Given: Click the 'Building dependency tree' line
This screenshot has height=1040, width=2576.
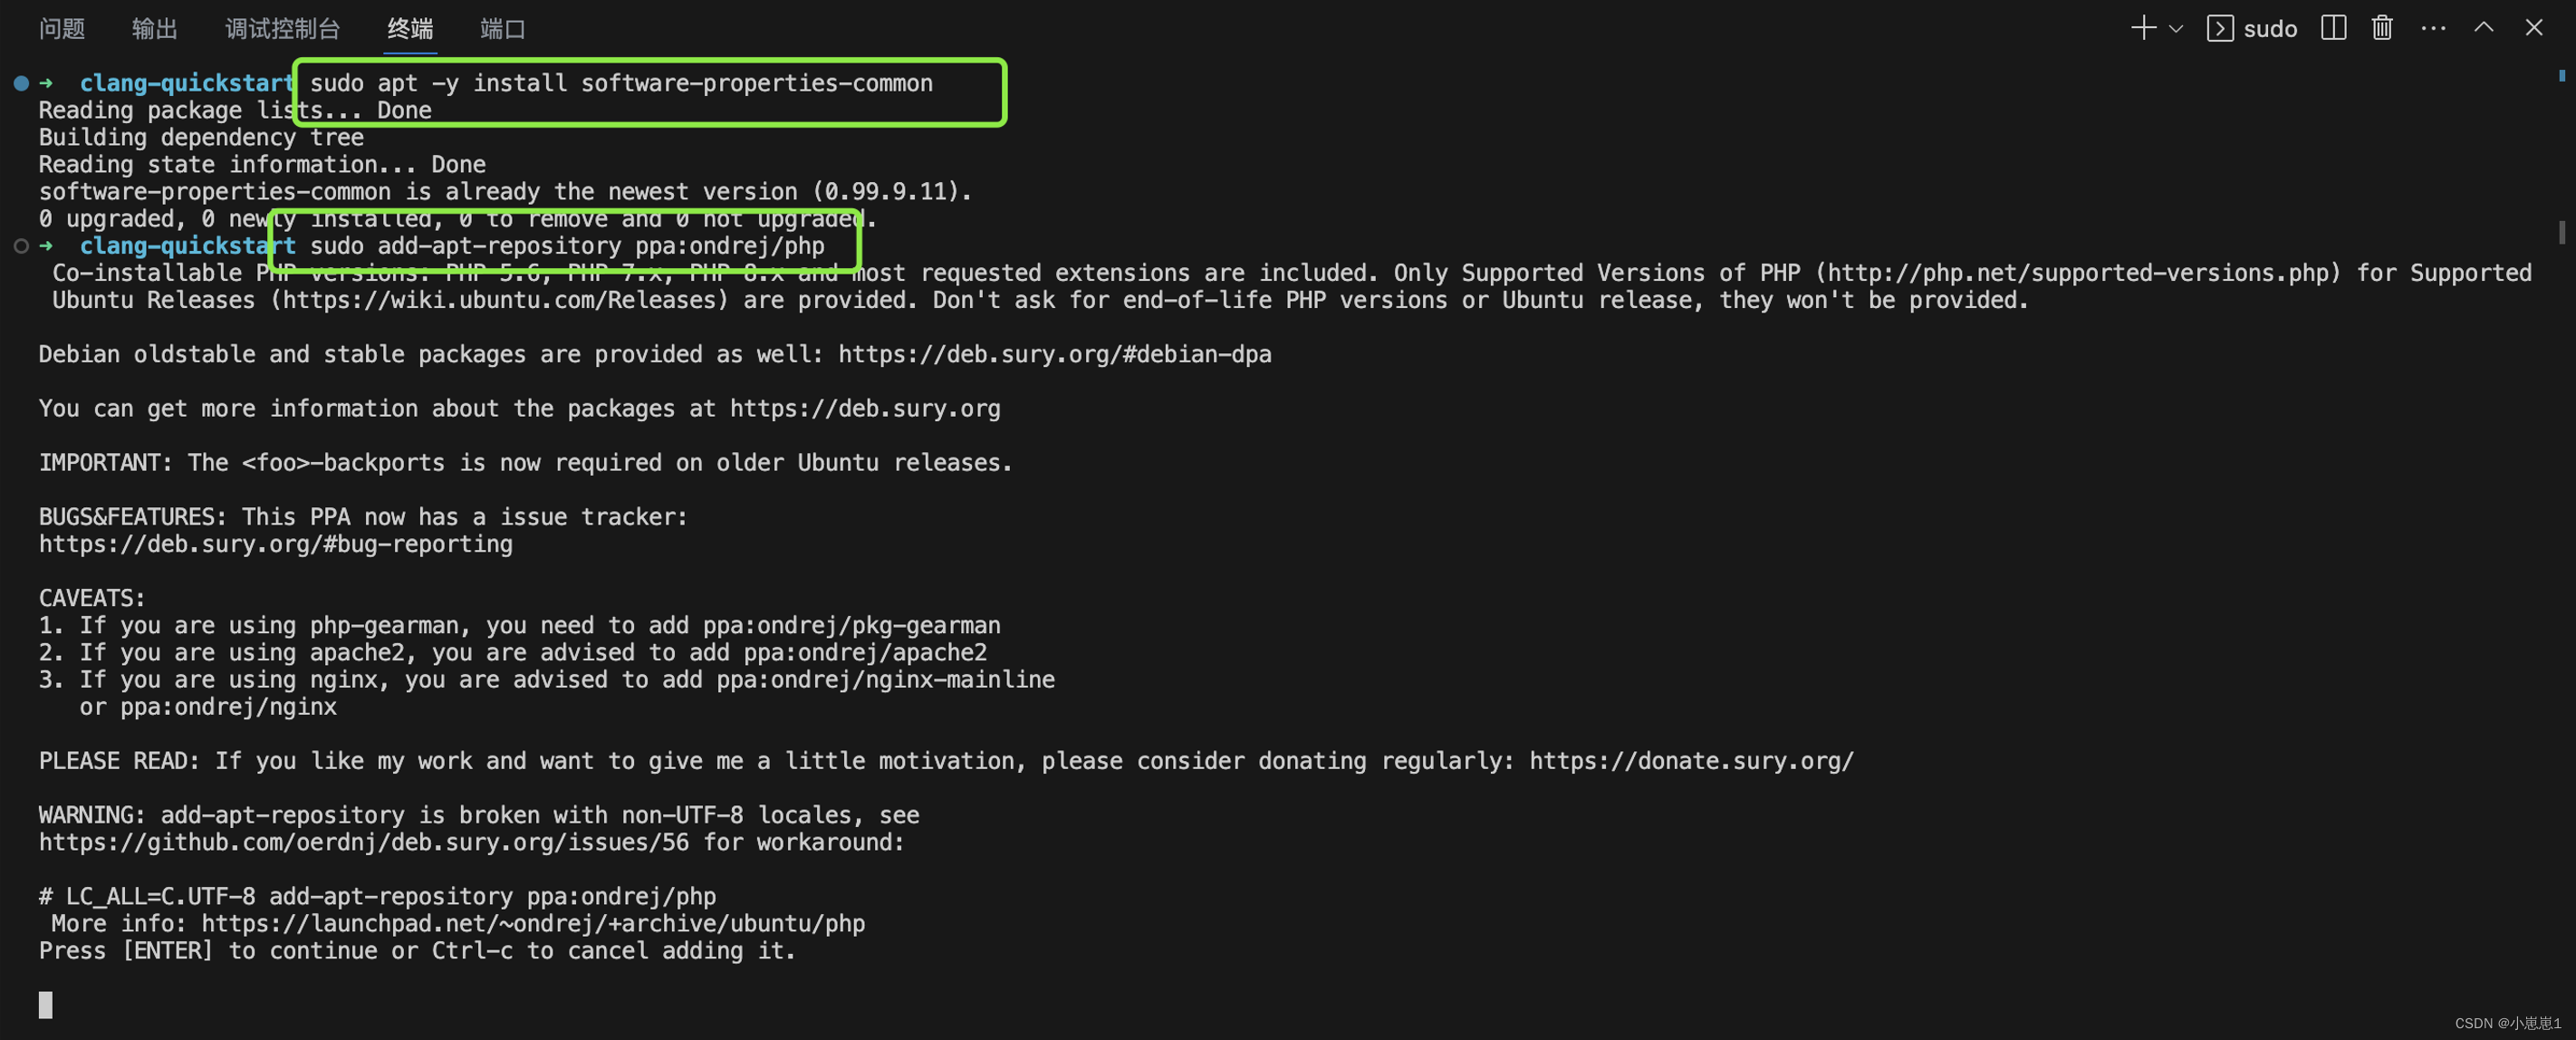Looking at the screenshot, I should (x=201, y=137).
